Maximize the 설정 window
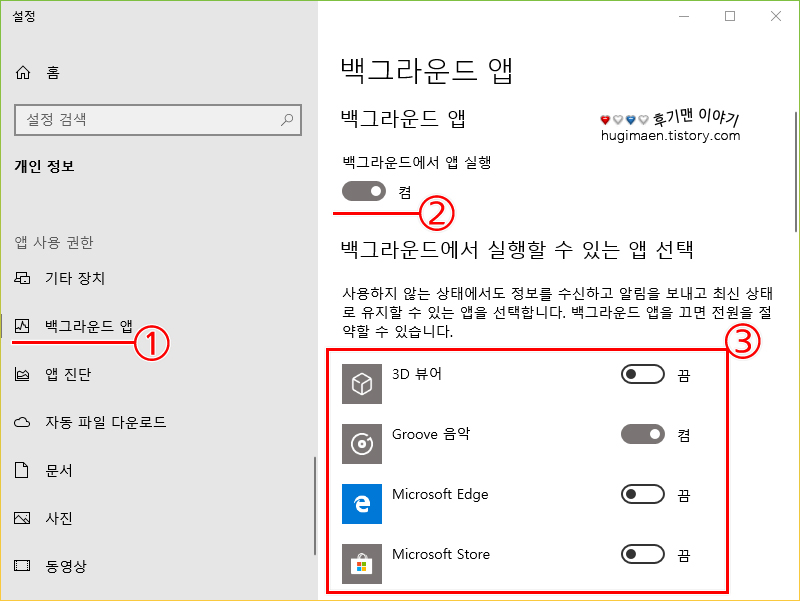 click(x=730, y=16)
